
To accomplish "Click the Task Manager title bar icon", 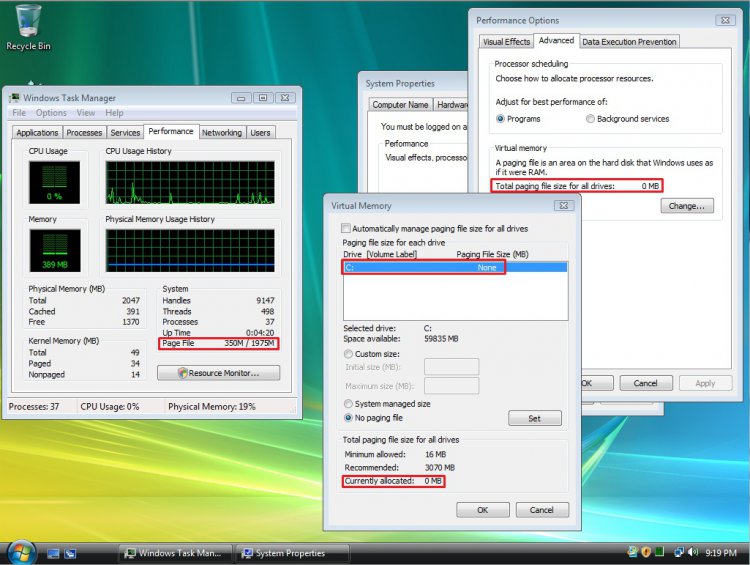I will point(14,98).
